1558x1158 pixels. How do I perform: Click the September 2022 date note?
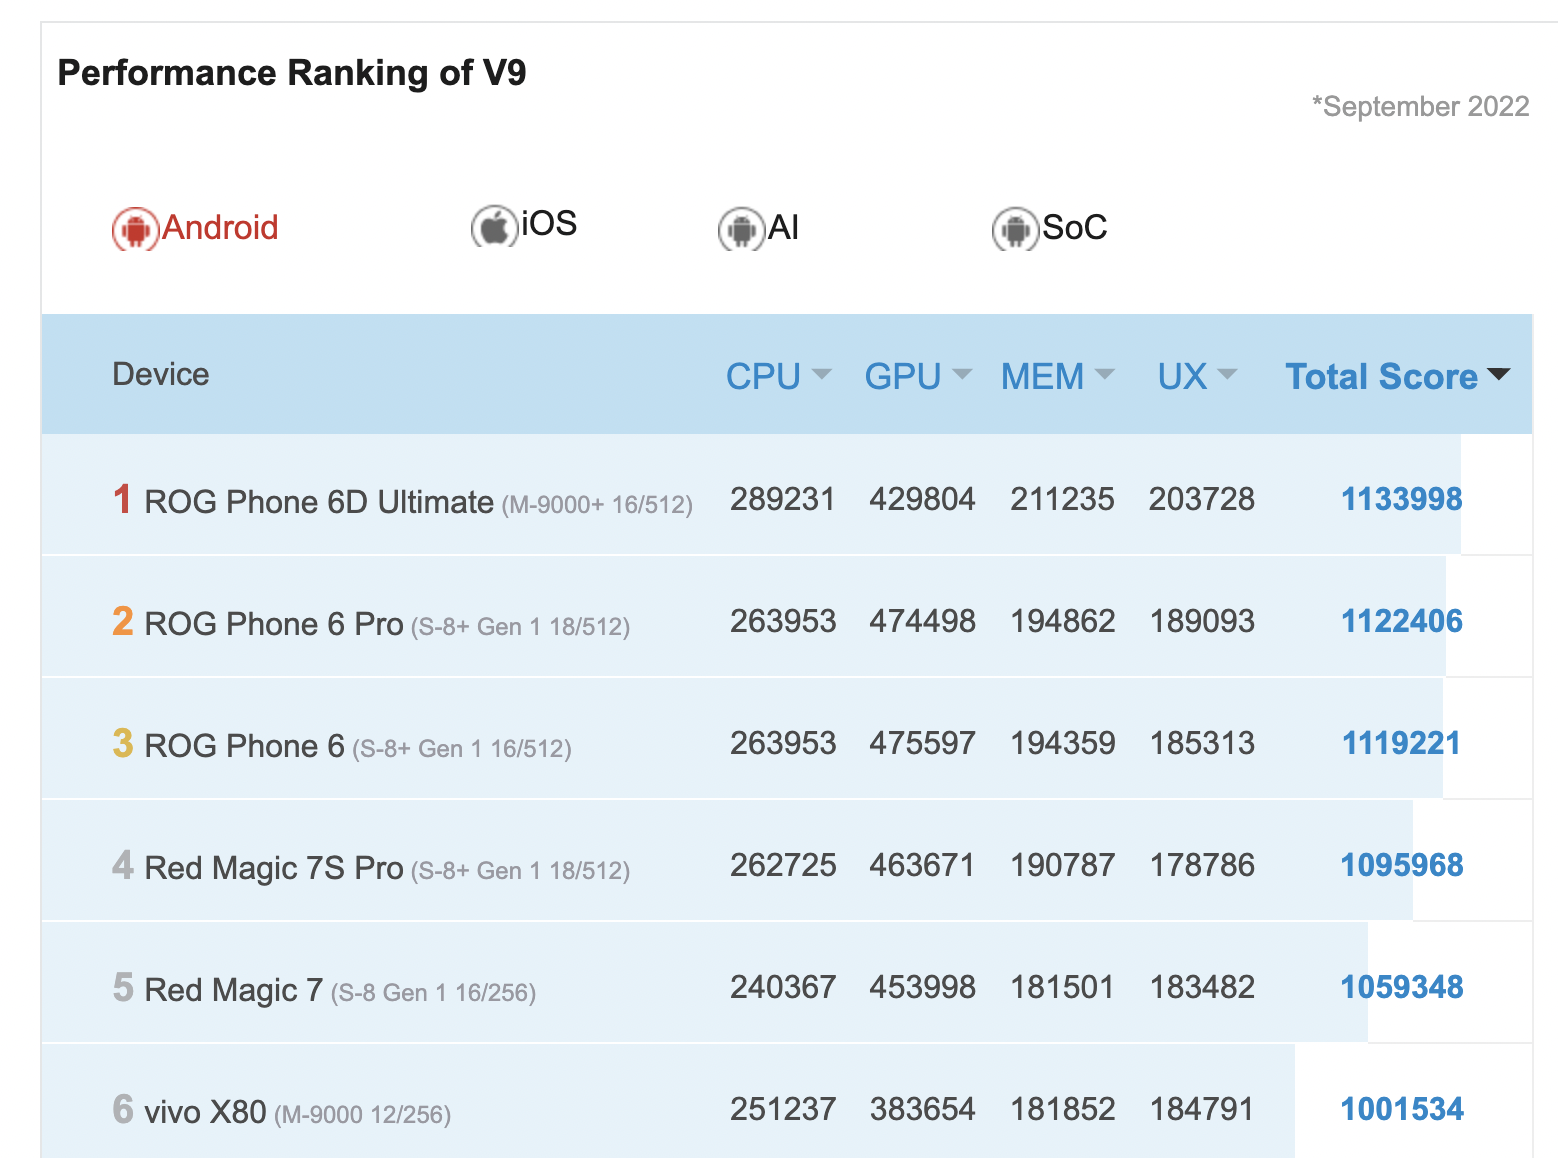pyautogui.click(x=1421, y=106)
